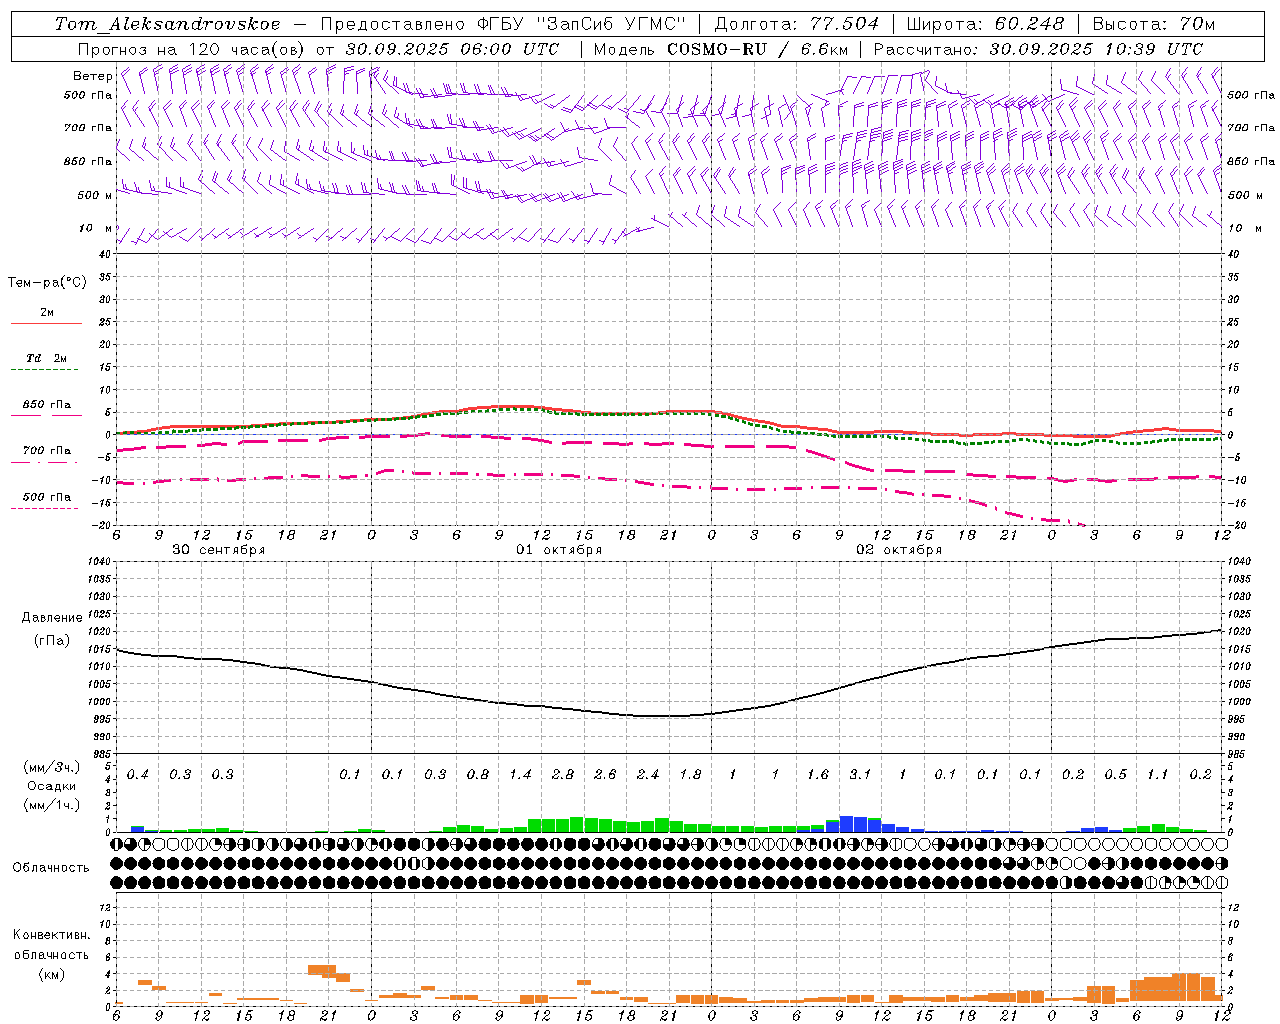Screen dimensions: 1280x1024
Task: Click the Рассчитано: 30.09.2025 10:39 UTC timestamp
Action: pos(1038,49)
